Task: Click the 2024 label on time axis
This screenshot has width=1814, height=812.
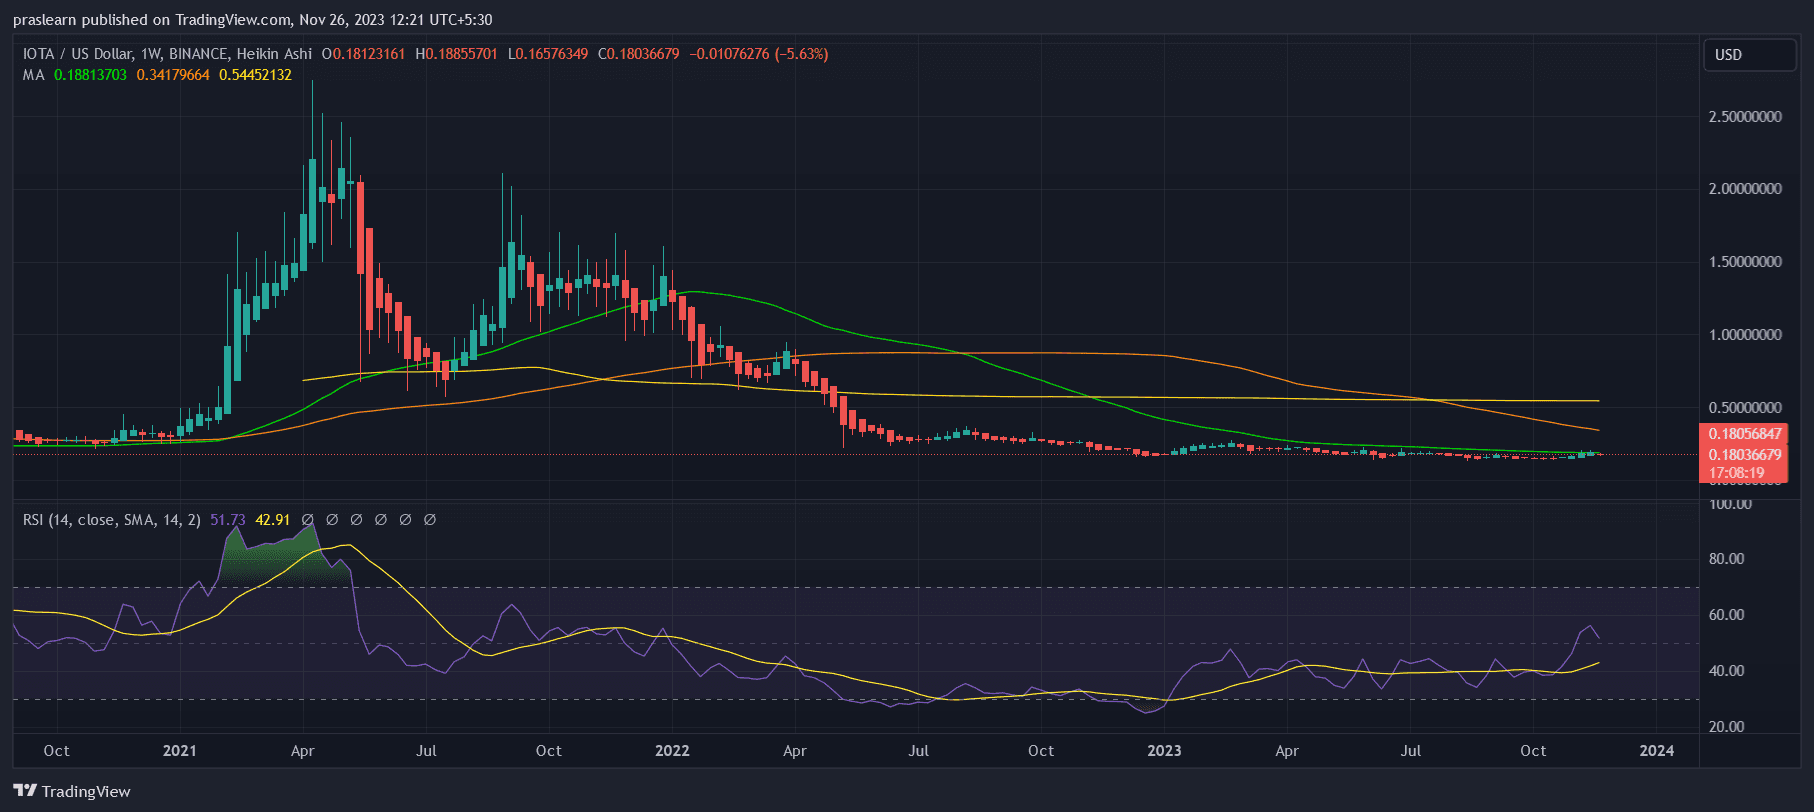Action: tap(1657, 751)
